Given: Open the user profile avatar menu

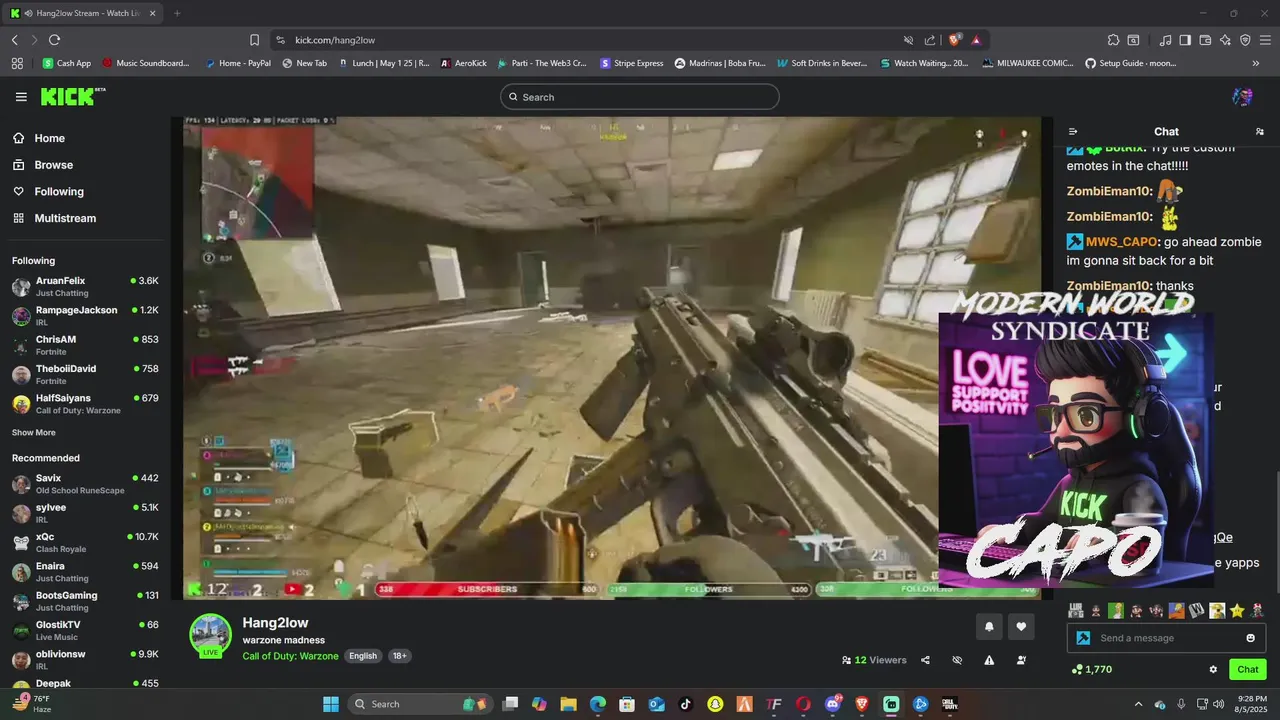Looking at the screenshot, I should tap(1243, 97).
